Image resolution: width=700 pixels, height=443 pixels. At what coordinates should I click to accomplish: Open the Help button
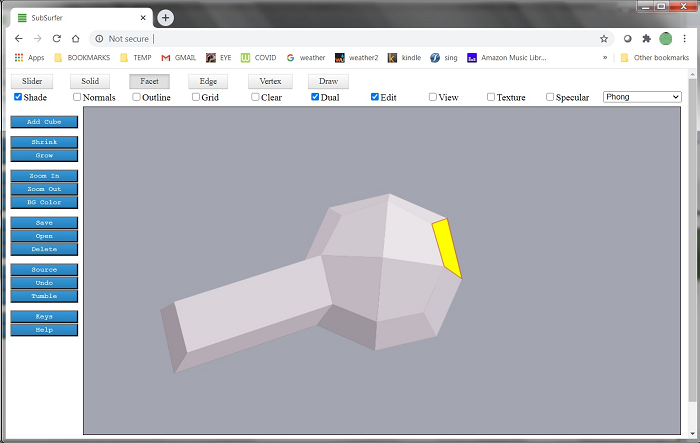(x=44, y=330)
